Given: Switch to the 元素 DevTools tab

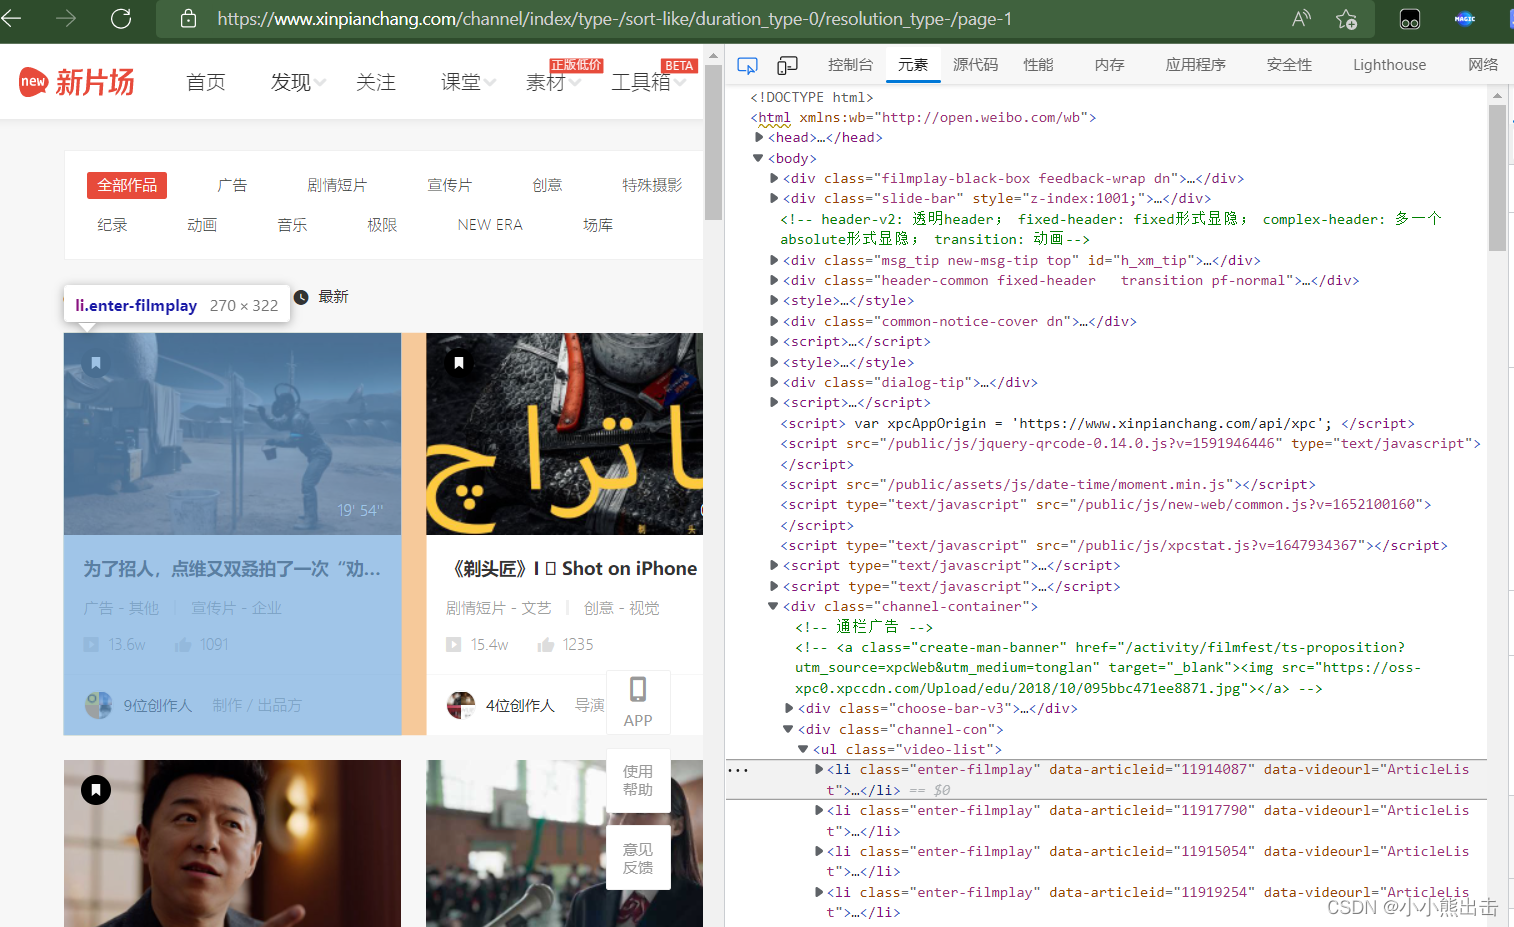Looking at the screenshot, I should (913, 65).
